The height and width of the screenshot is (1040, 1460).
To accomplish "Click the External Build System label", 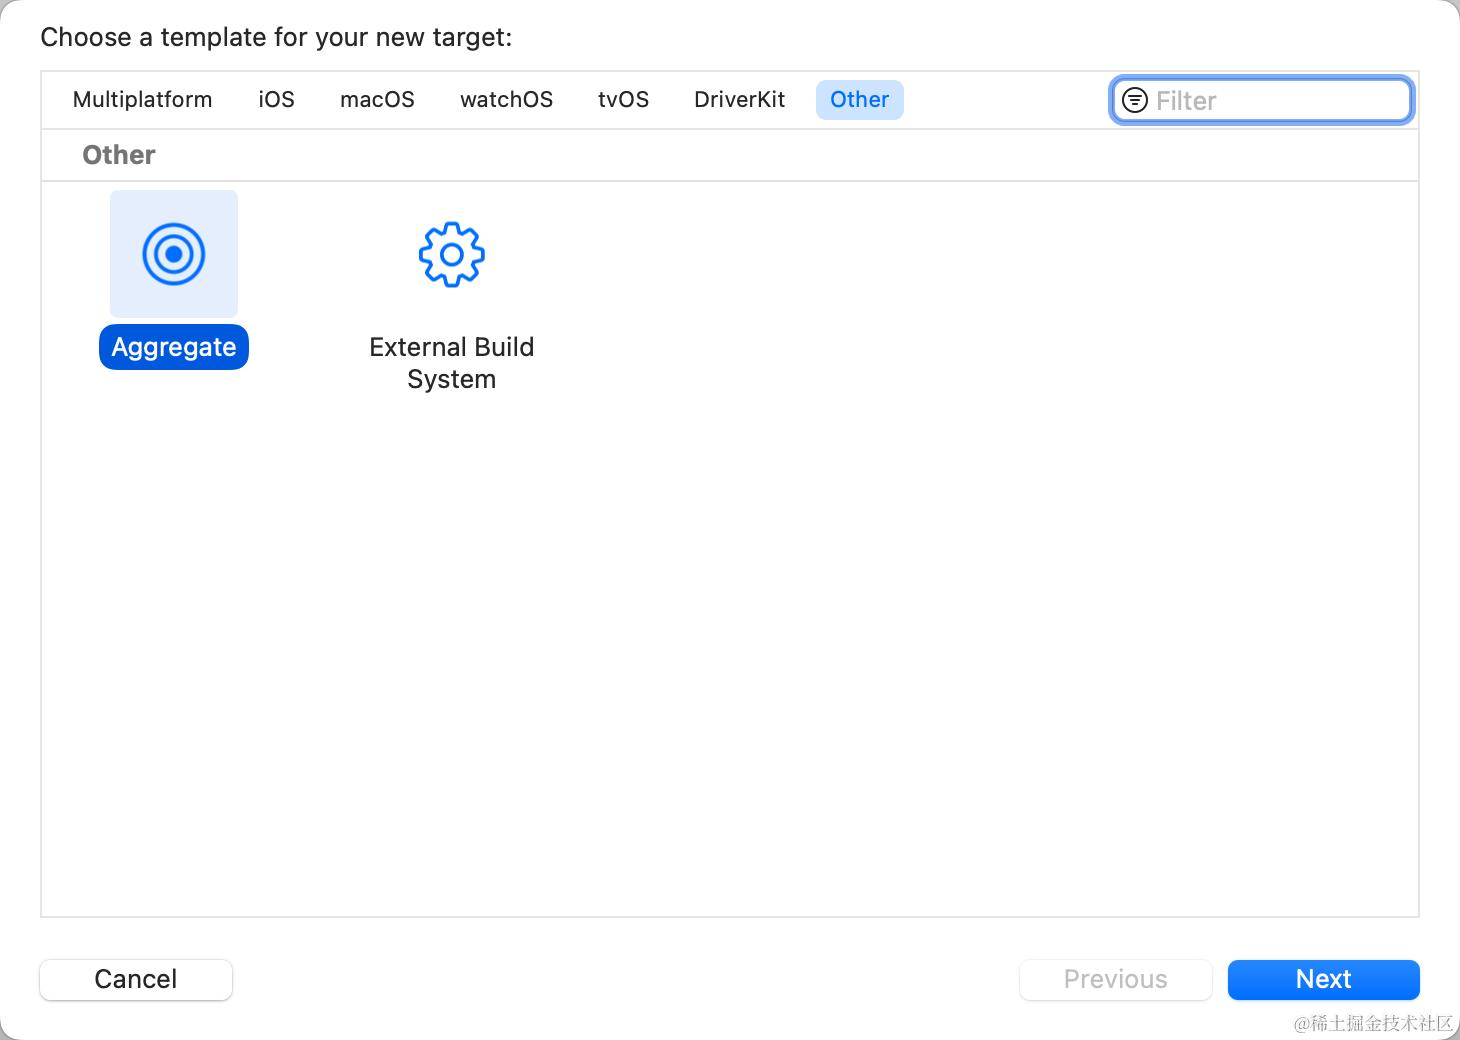I will click(451, 362).
